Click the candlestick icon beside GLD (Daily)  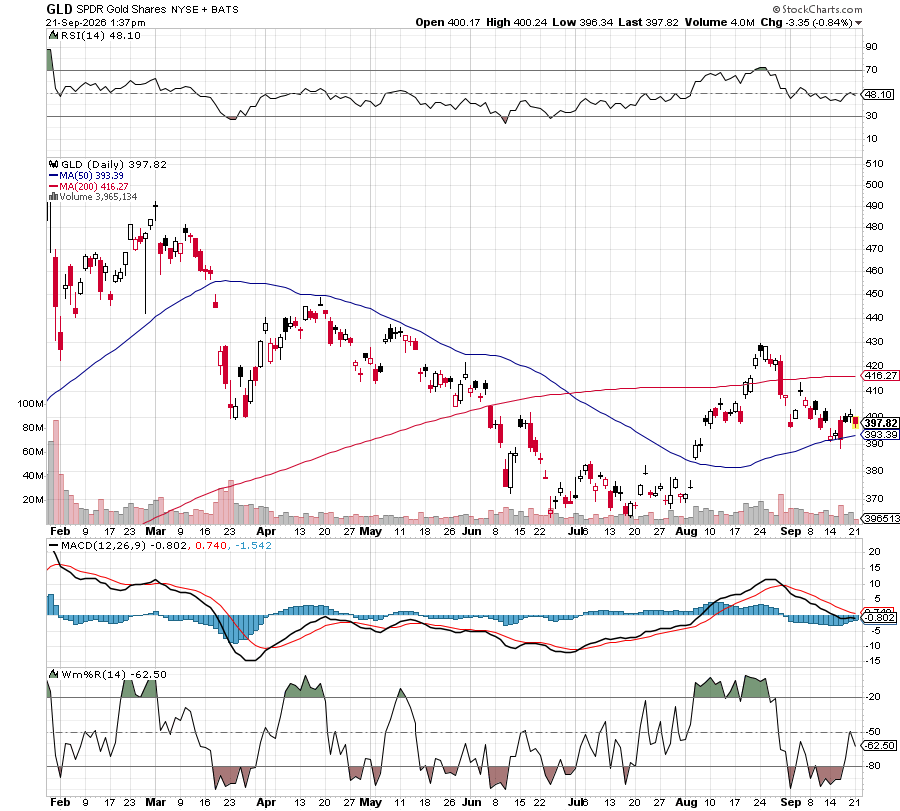[x=53, y=164]
